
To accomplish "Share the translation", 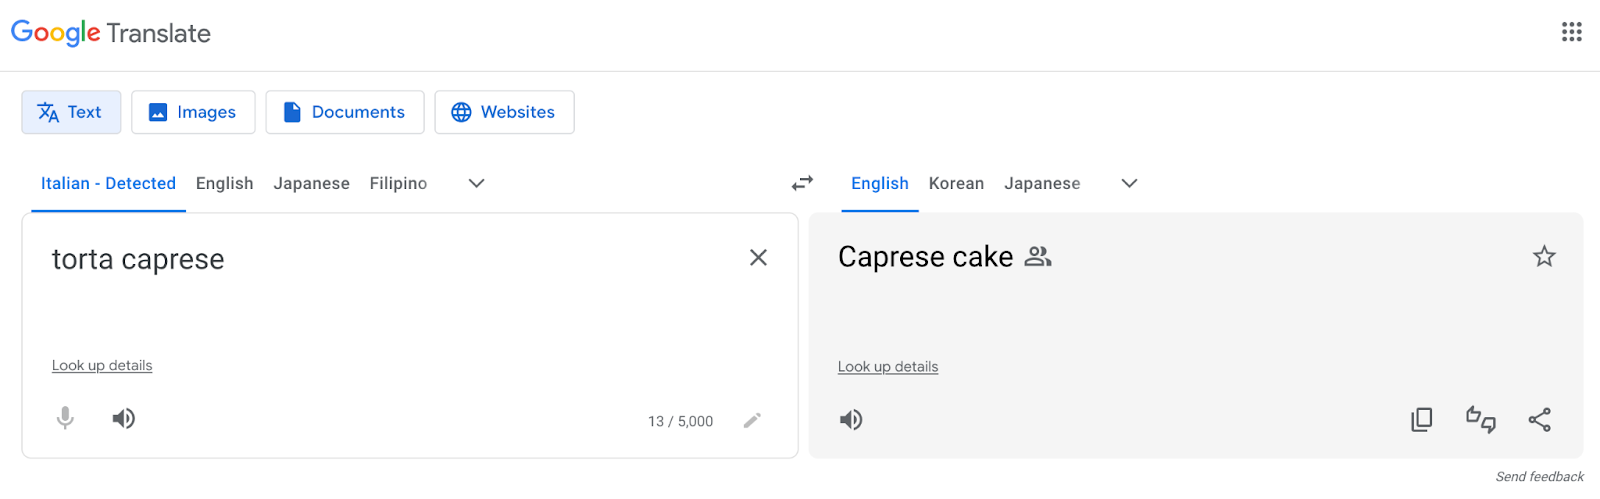I will [x=1539, y=419].
